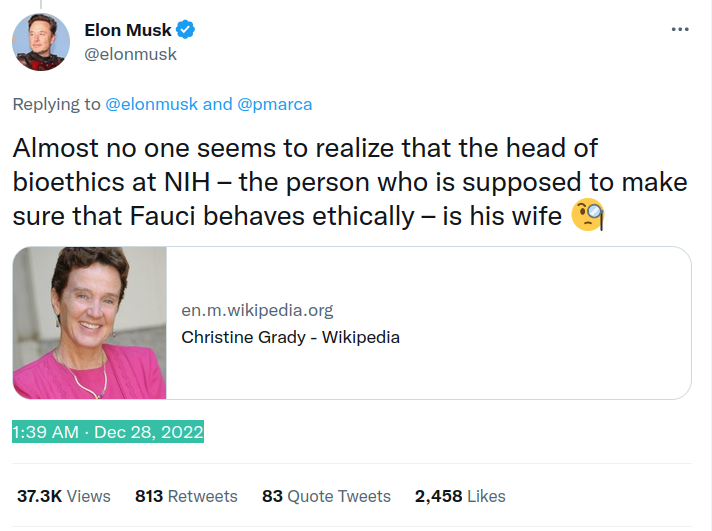The image size is (712, 531).
Task: Open the three-dot more options menu
Action: [680, 30]
